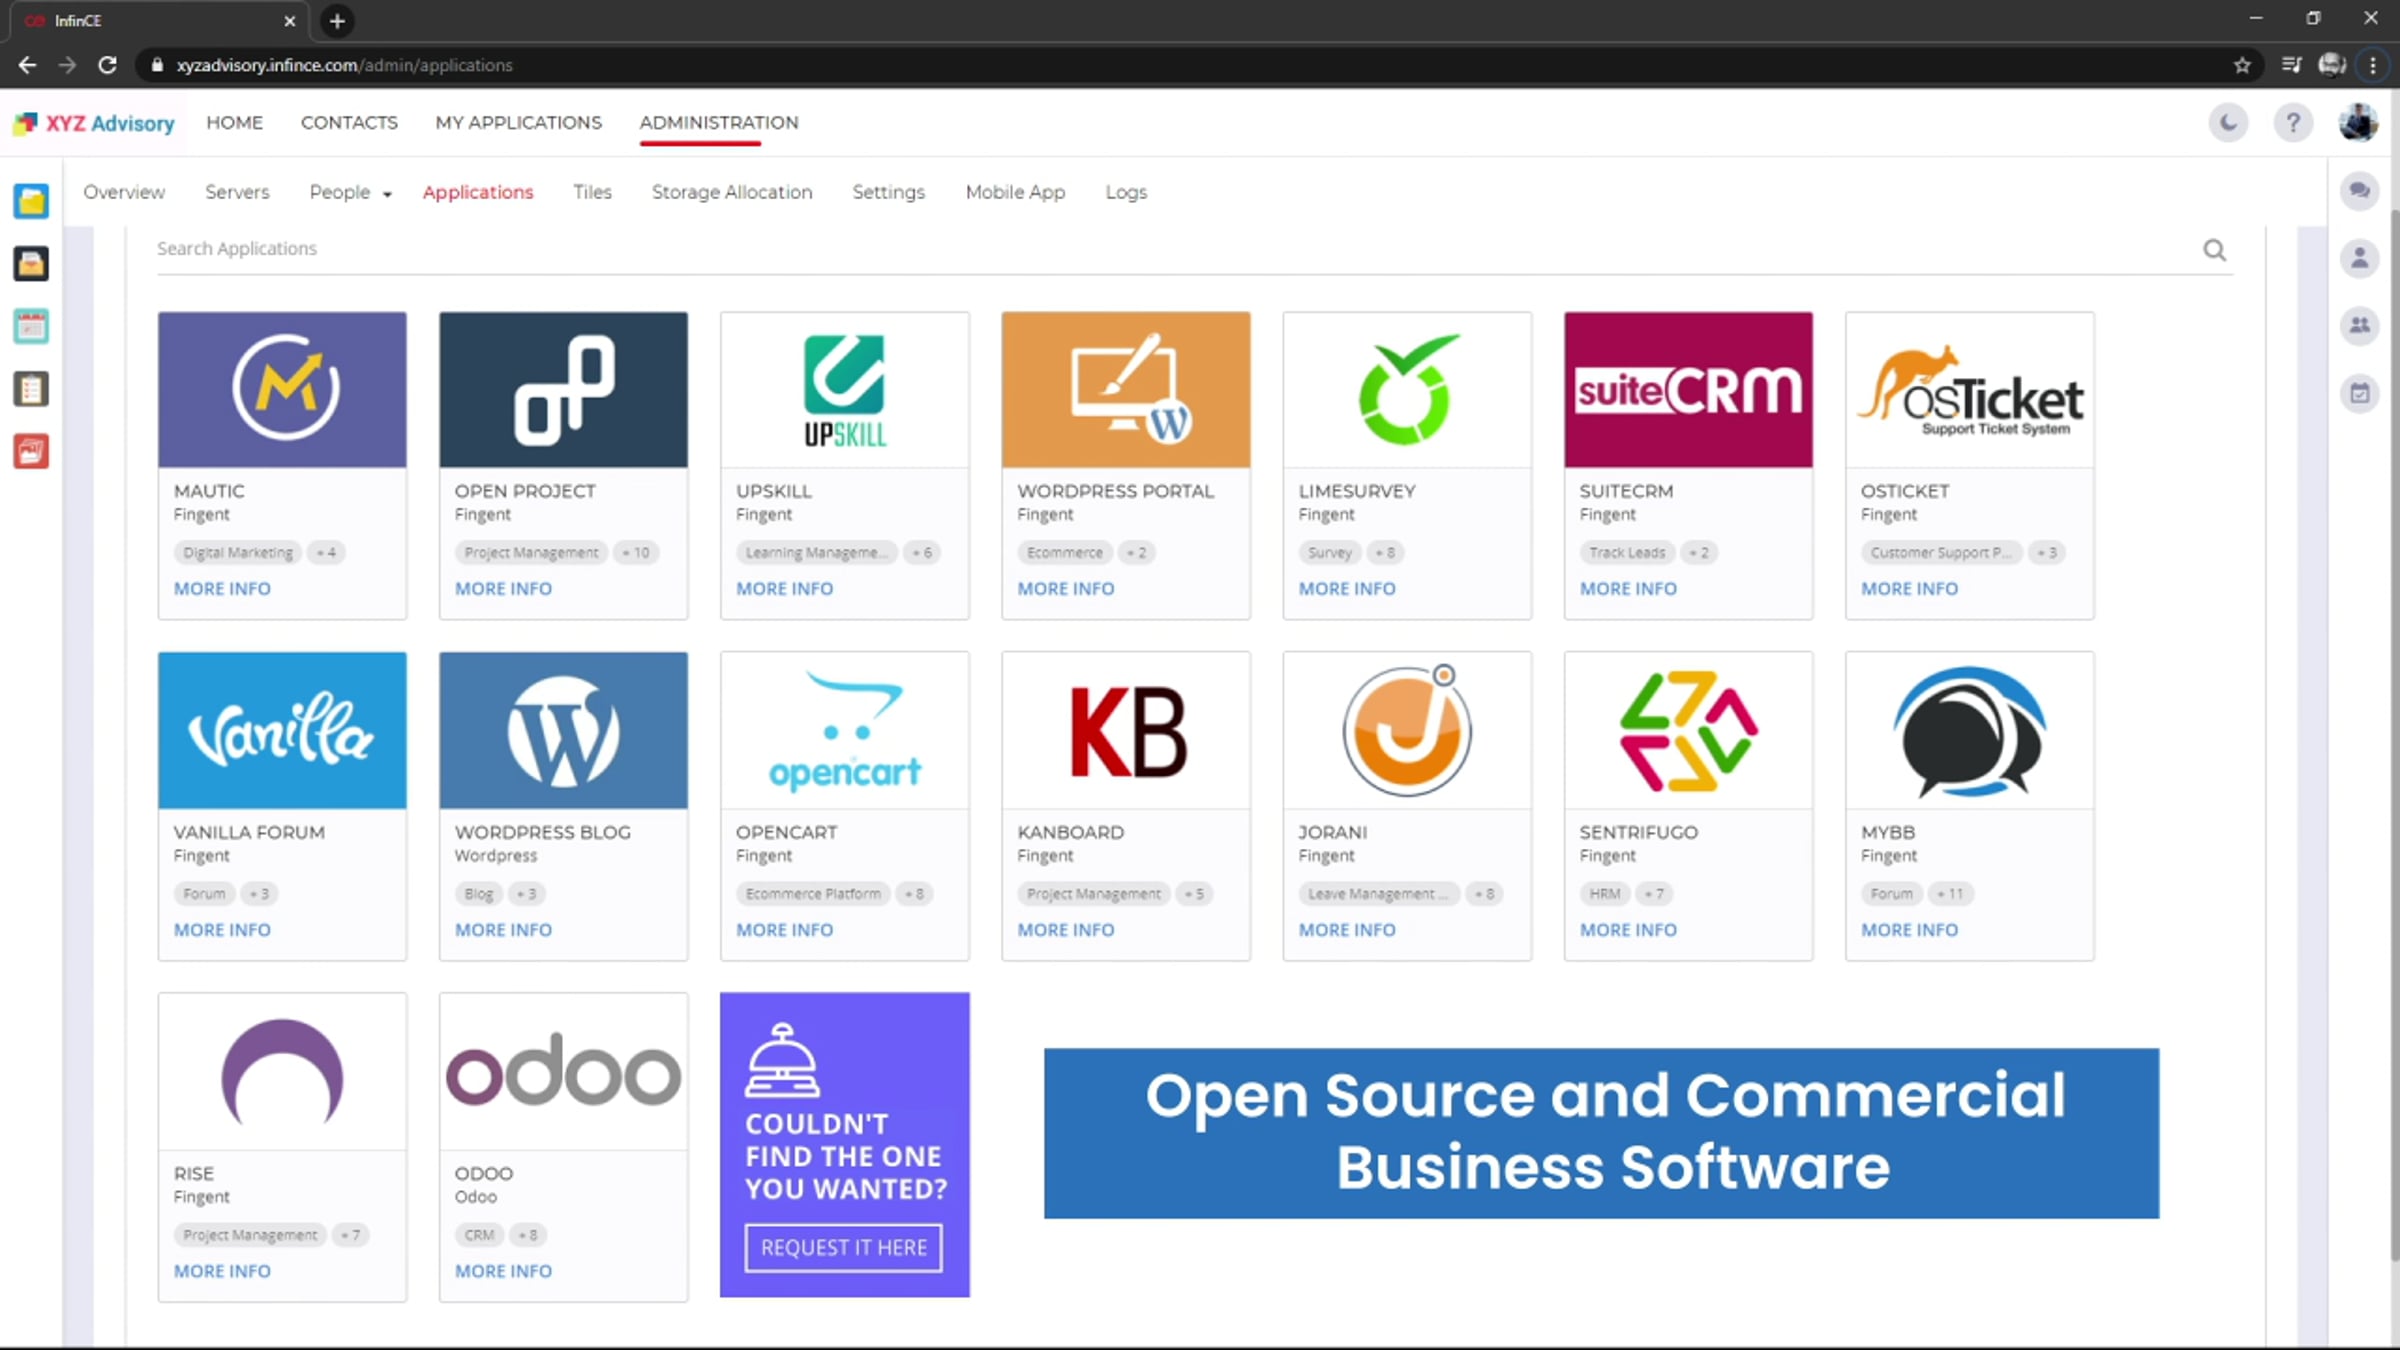Select the Upskill app logo

click(845, 389)
